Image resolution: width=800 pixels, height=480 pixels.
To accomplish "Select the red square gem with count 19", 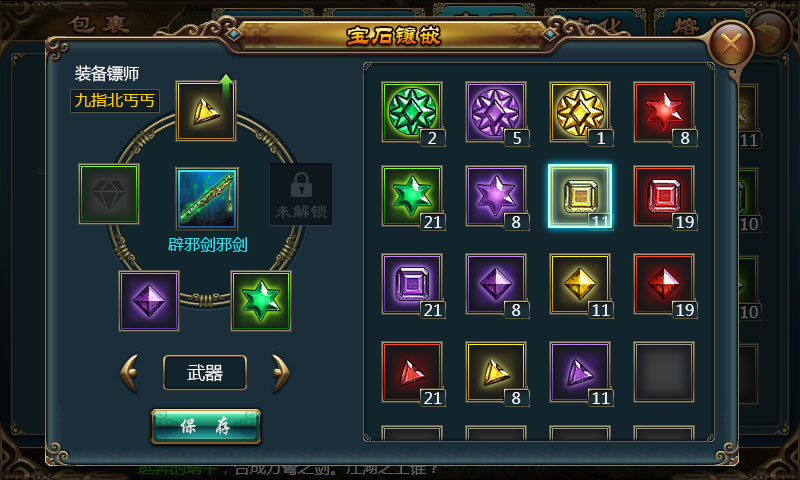I will (x=664, y=196).
